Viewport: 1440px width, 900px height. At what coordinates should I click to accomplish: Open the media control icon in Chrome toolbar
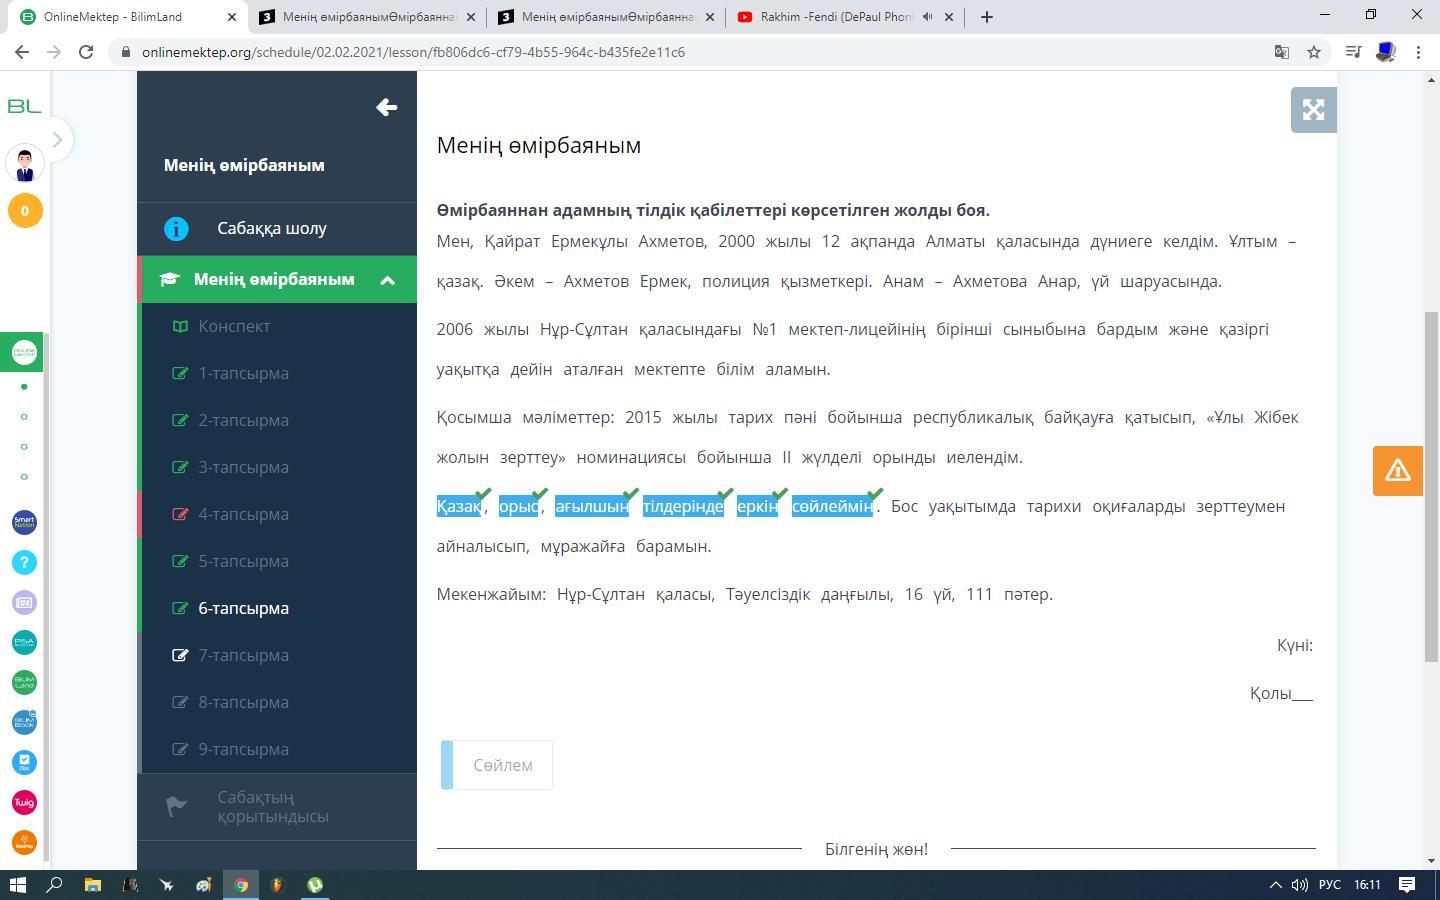[1353, 52]
